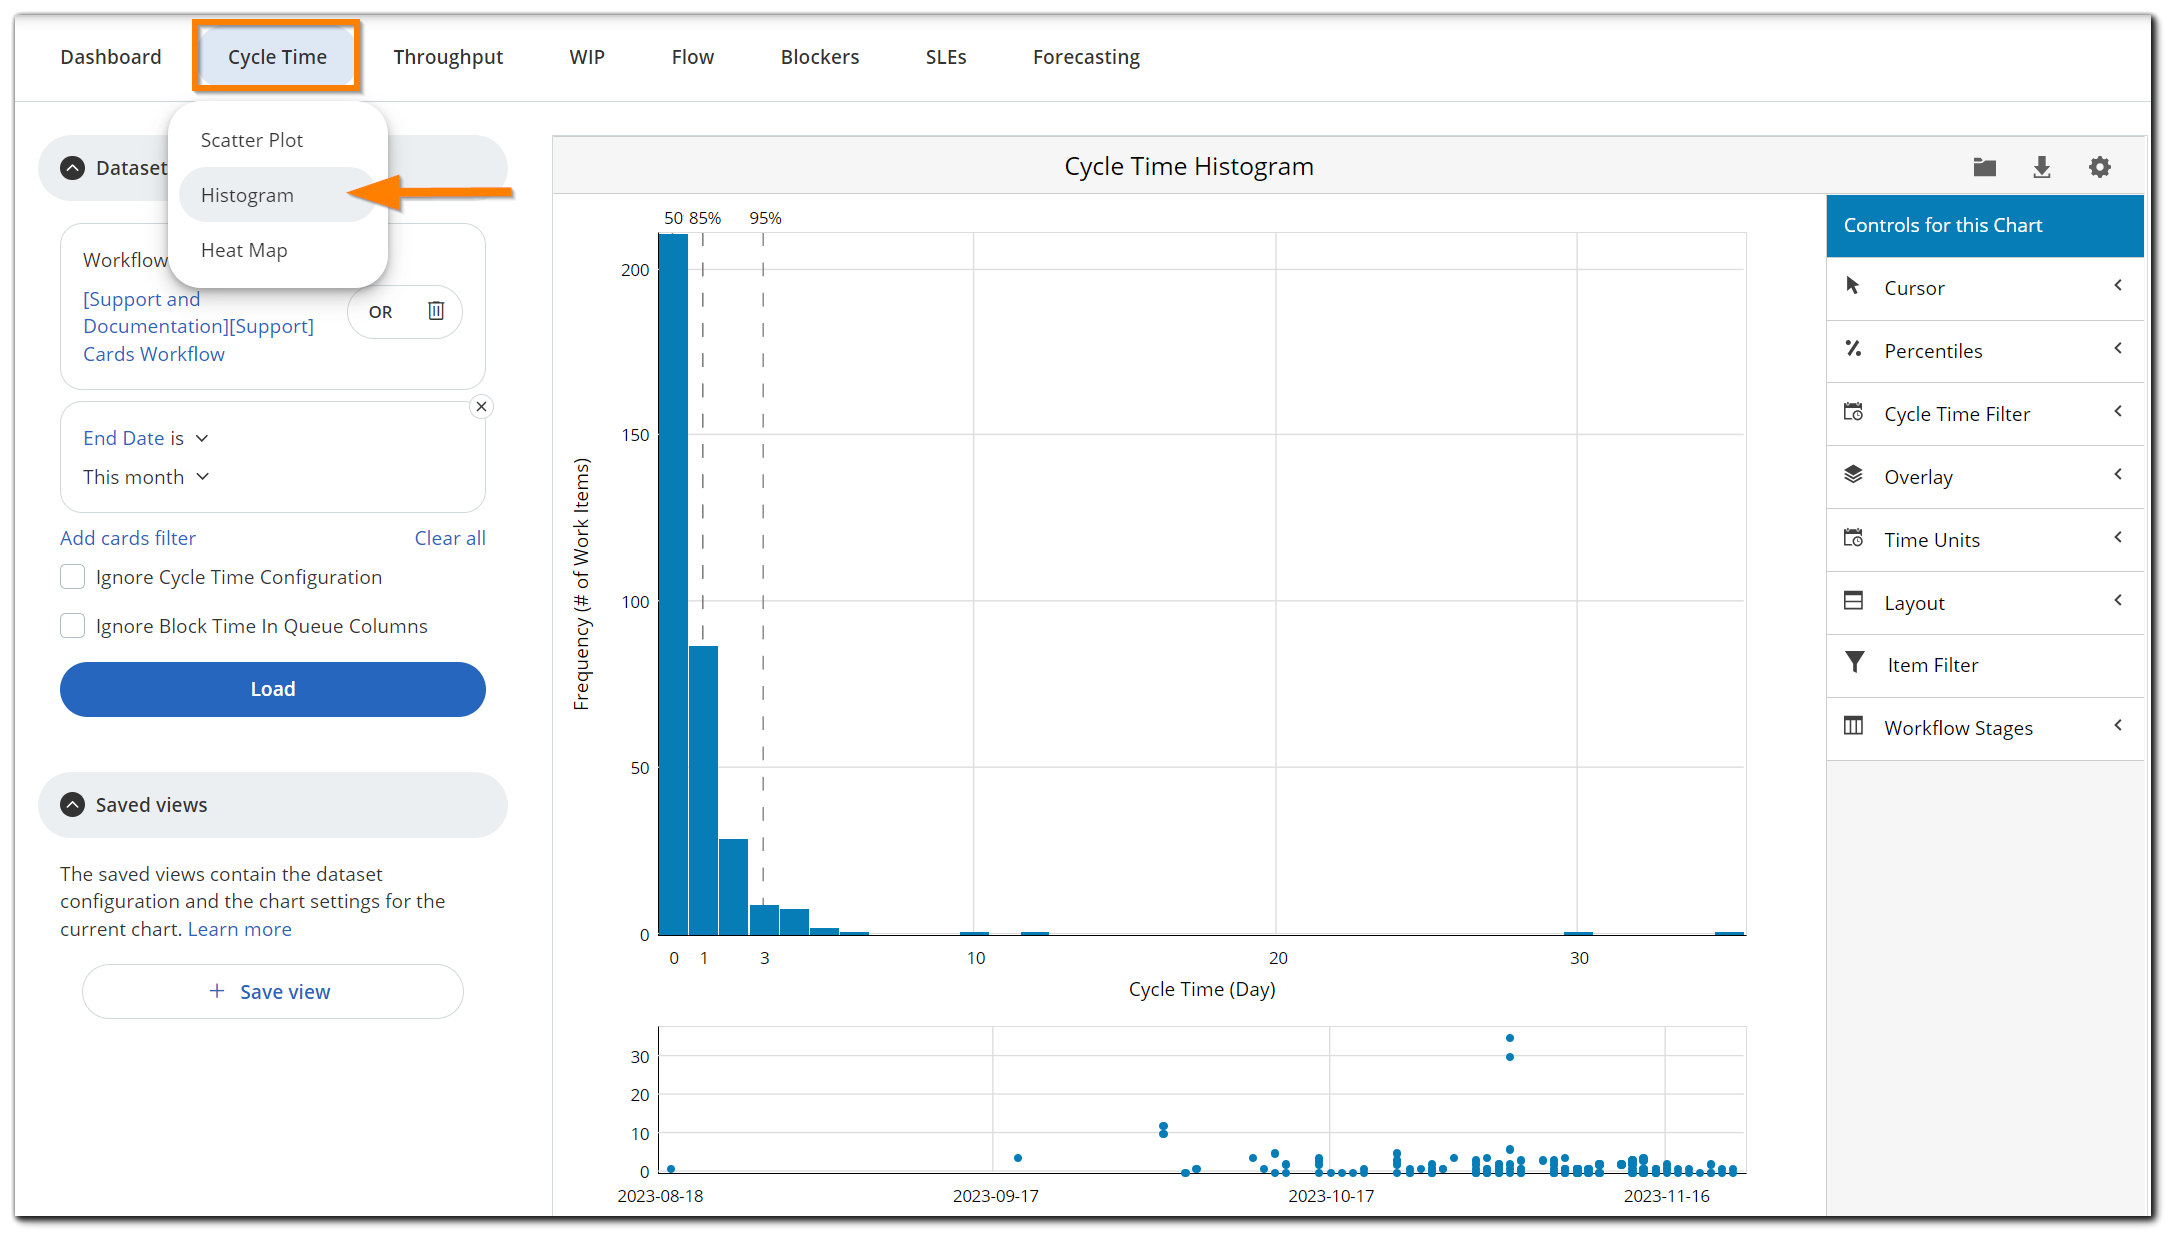Image resolution: width=2178 pixels, height=1243 pixels.
Task: Select Heat Map from the Cycle Time menu
Action: 244,250
